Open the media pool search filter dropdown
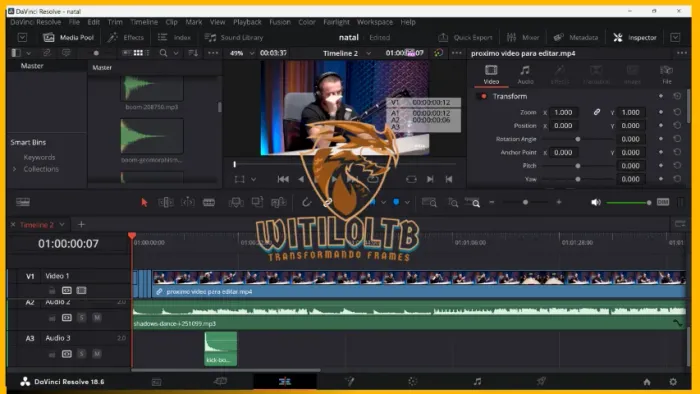 [176, 53]
